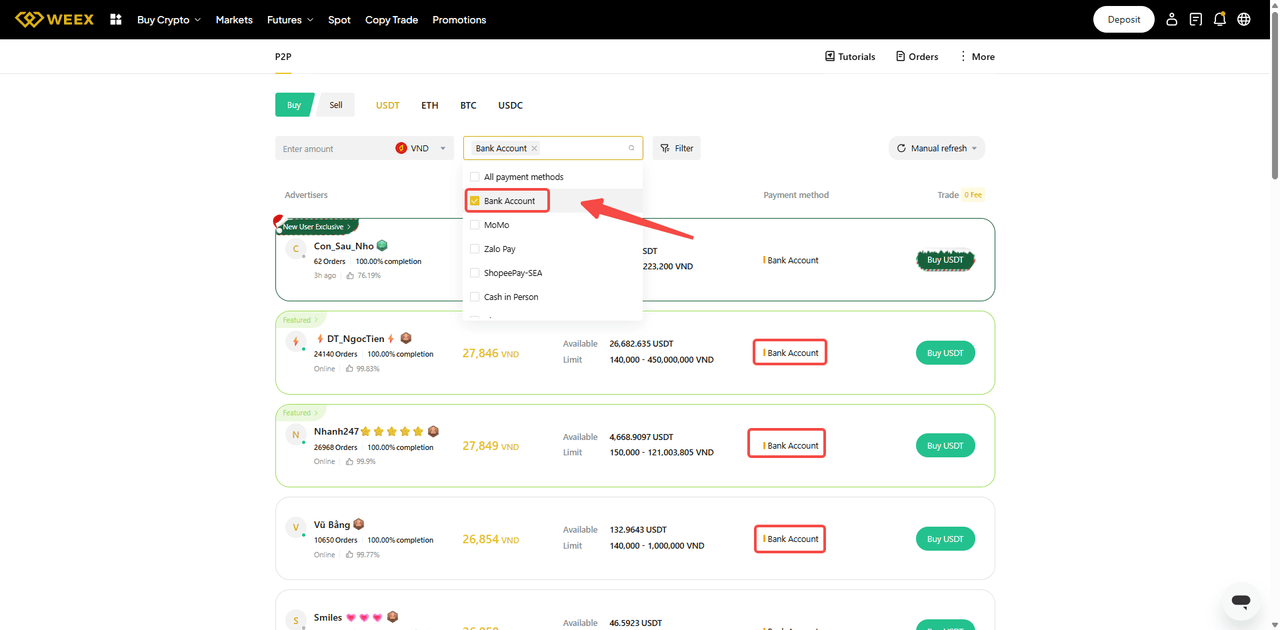Click Buy USDT for DT_NgocTien
This screenshot has height=630, width=1280.
pos(945,353)
